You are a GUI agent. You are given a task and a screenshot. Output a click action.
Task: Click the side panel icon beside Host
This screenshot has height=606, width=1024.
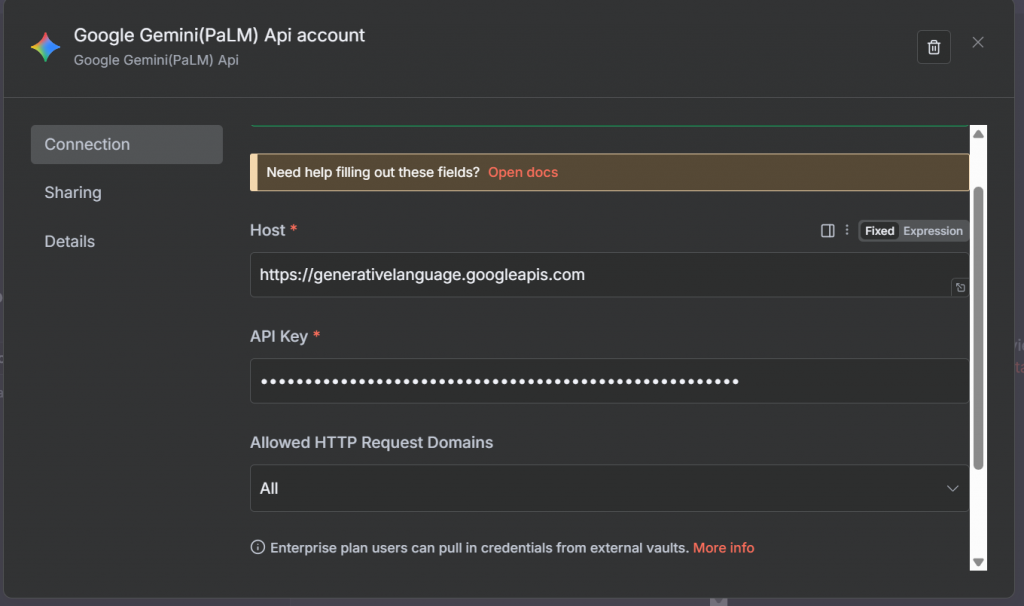pos(827,231)
